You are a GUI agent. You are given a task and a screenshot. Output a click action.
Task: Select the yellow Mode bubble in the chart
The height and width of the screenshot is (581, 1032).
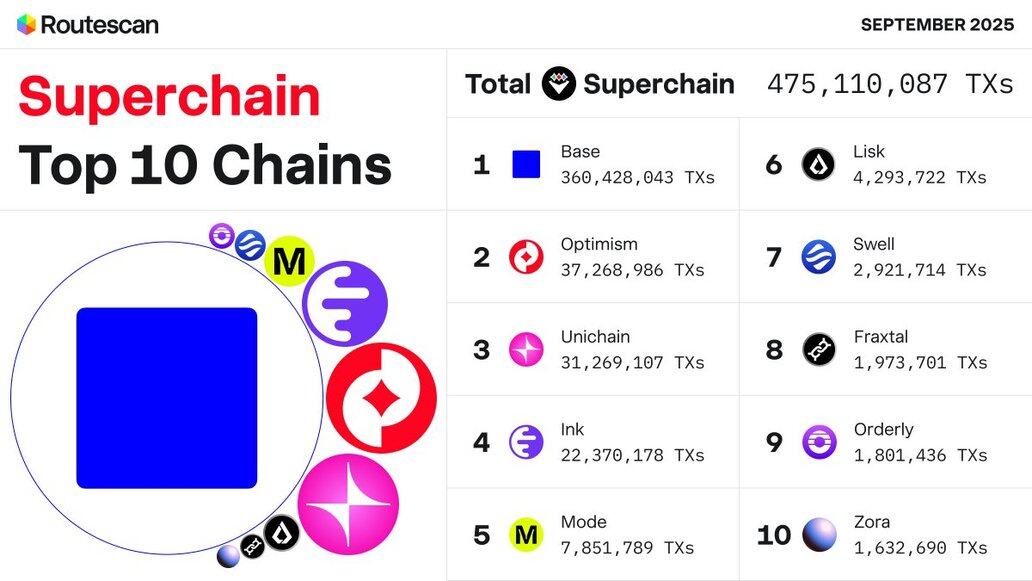[x=290, y=263]
